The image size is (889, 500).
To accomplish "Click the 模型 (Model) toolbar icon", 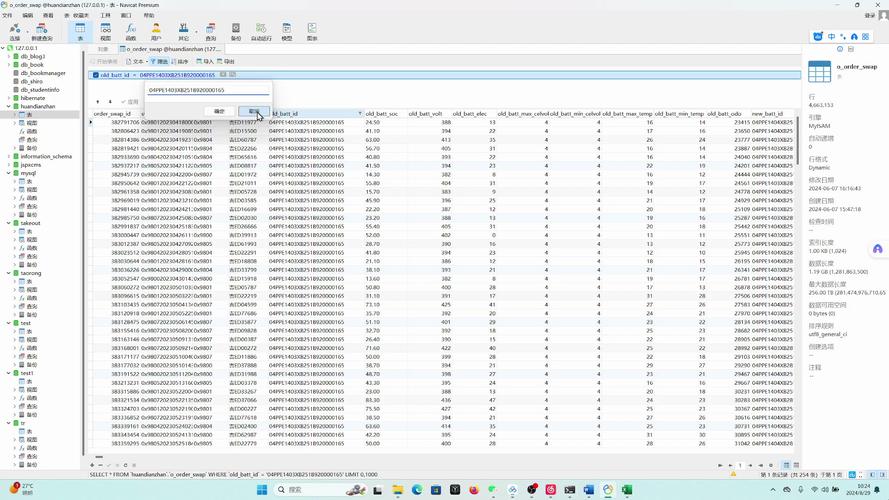I will pyautogui.click(x=287, y=32).
